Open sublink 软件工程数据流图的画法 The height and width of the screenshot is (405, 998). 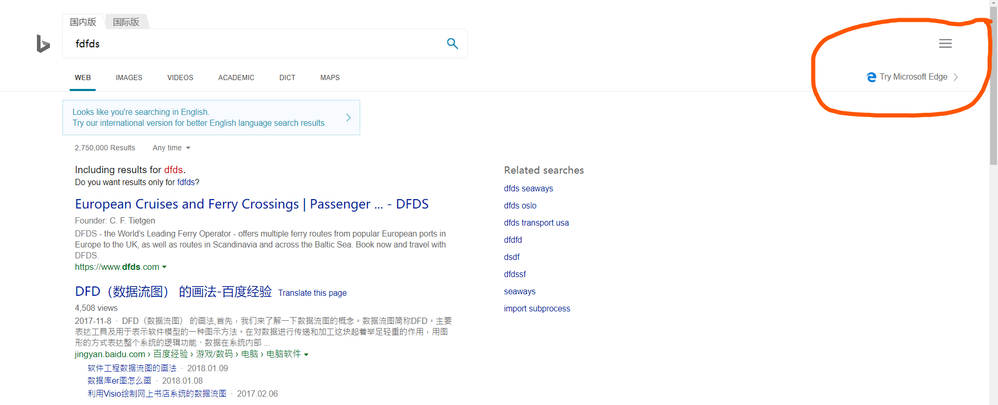click(x=132, y=369)
